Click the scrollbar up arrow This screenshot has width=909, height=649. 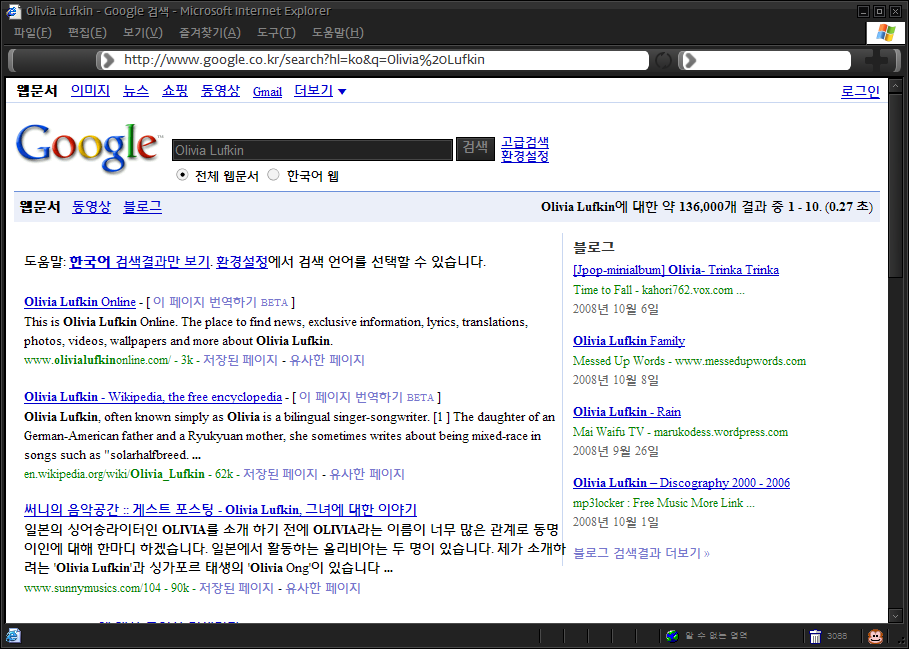pyautogui.click(x=895, y=87)
